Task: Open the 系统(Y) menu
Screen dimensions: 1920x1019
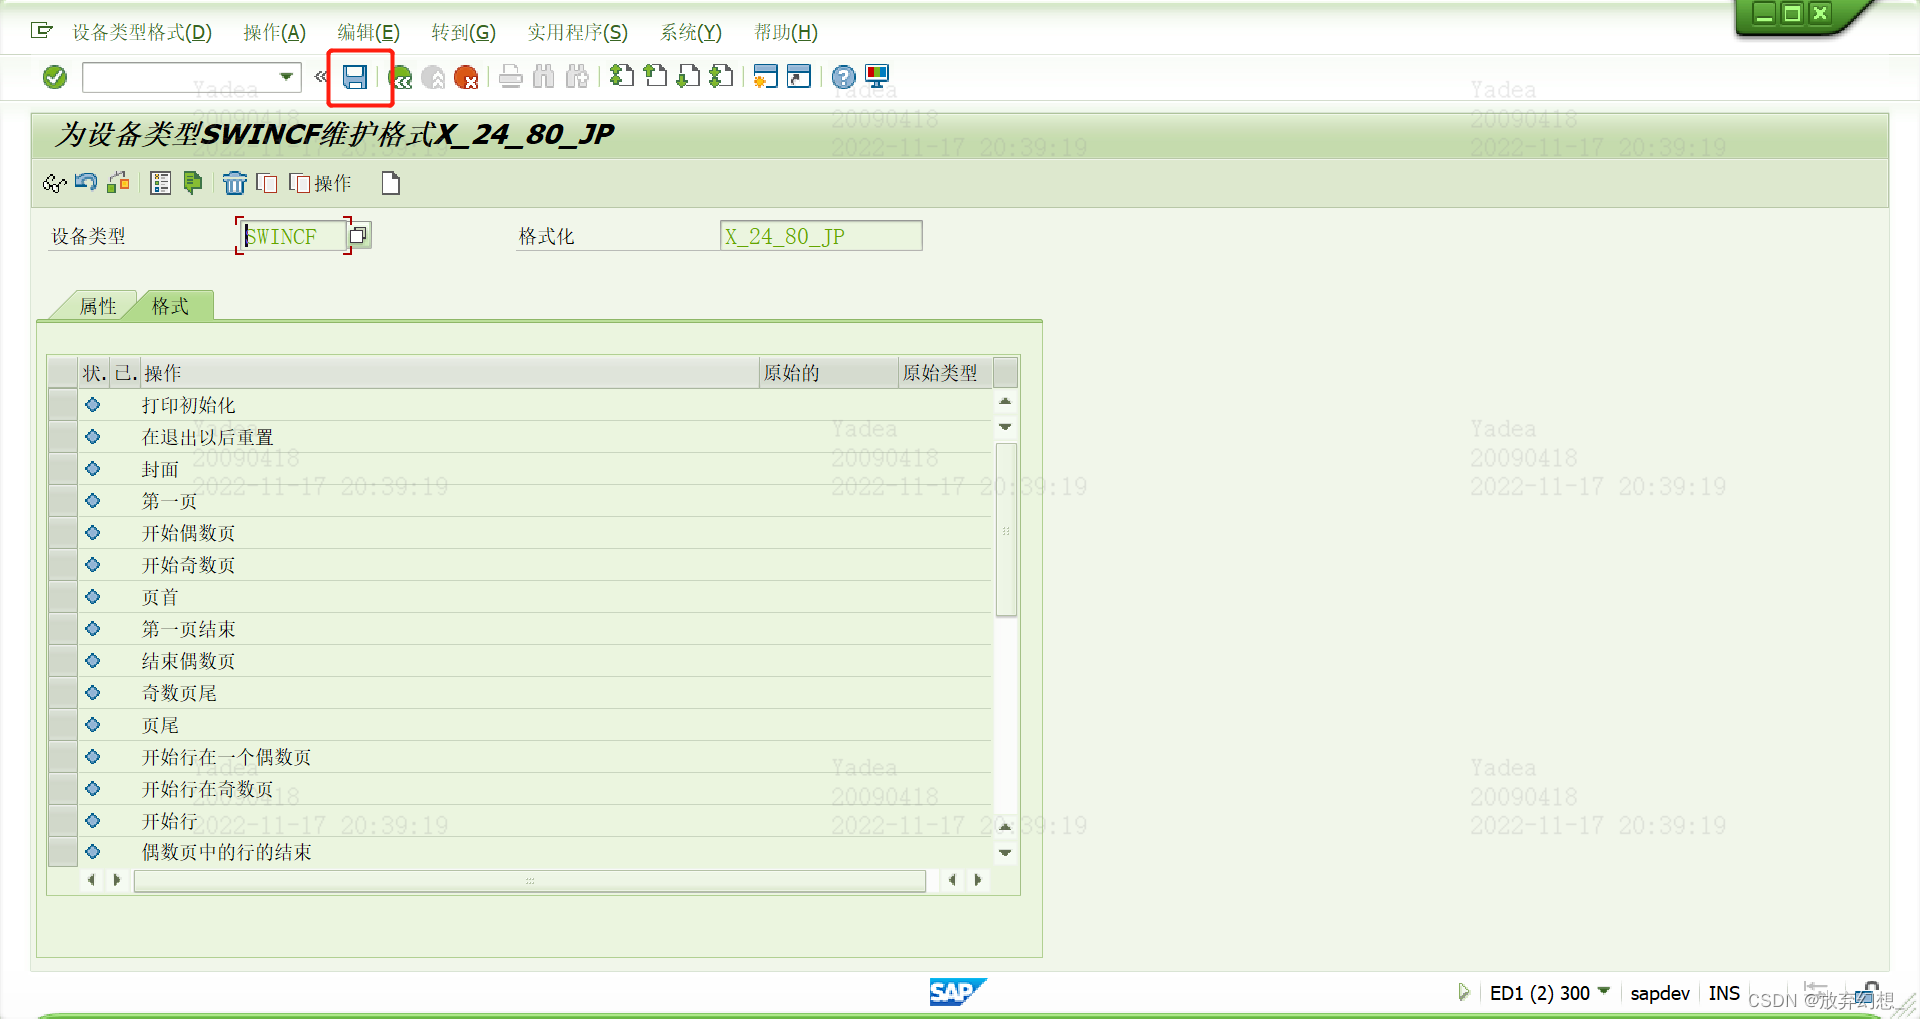Action: (690, 32)
